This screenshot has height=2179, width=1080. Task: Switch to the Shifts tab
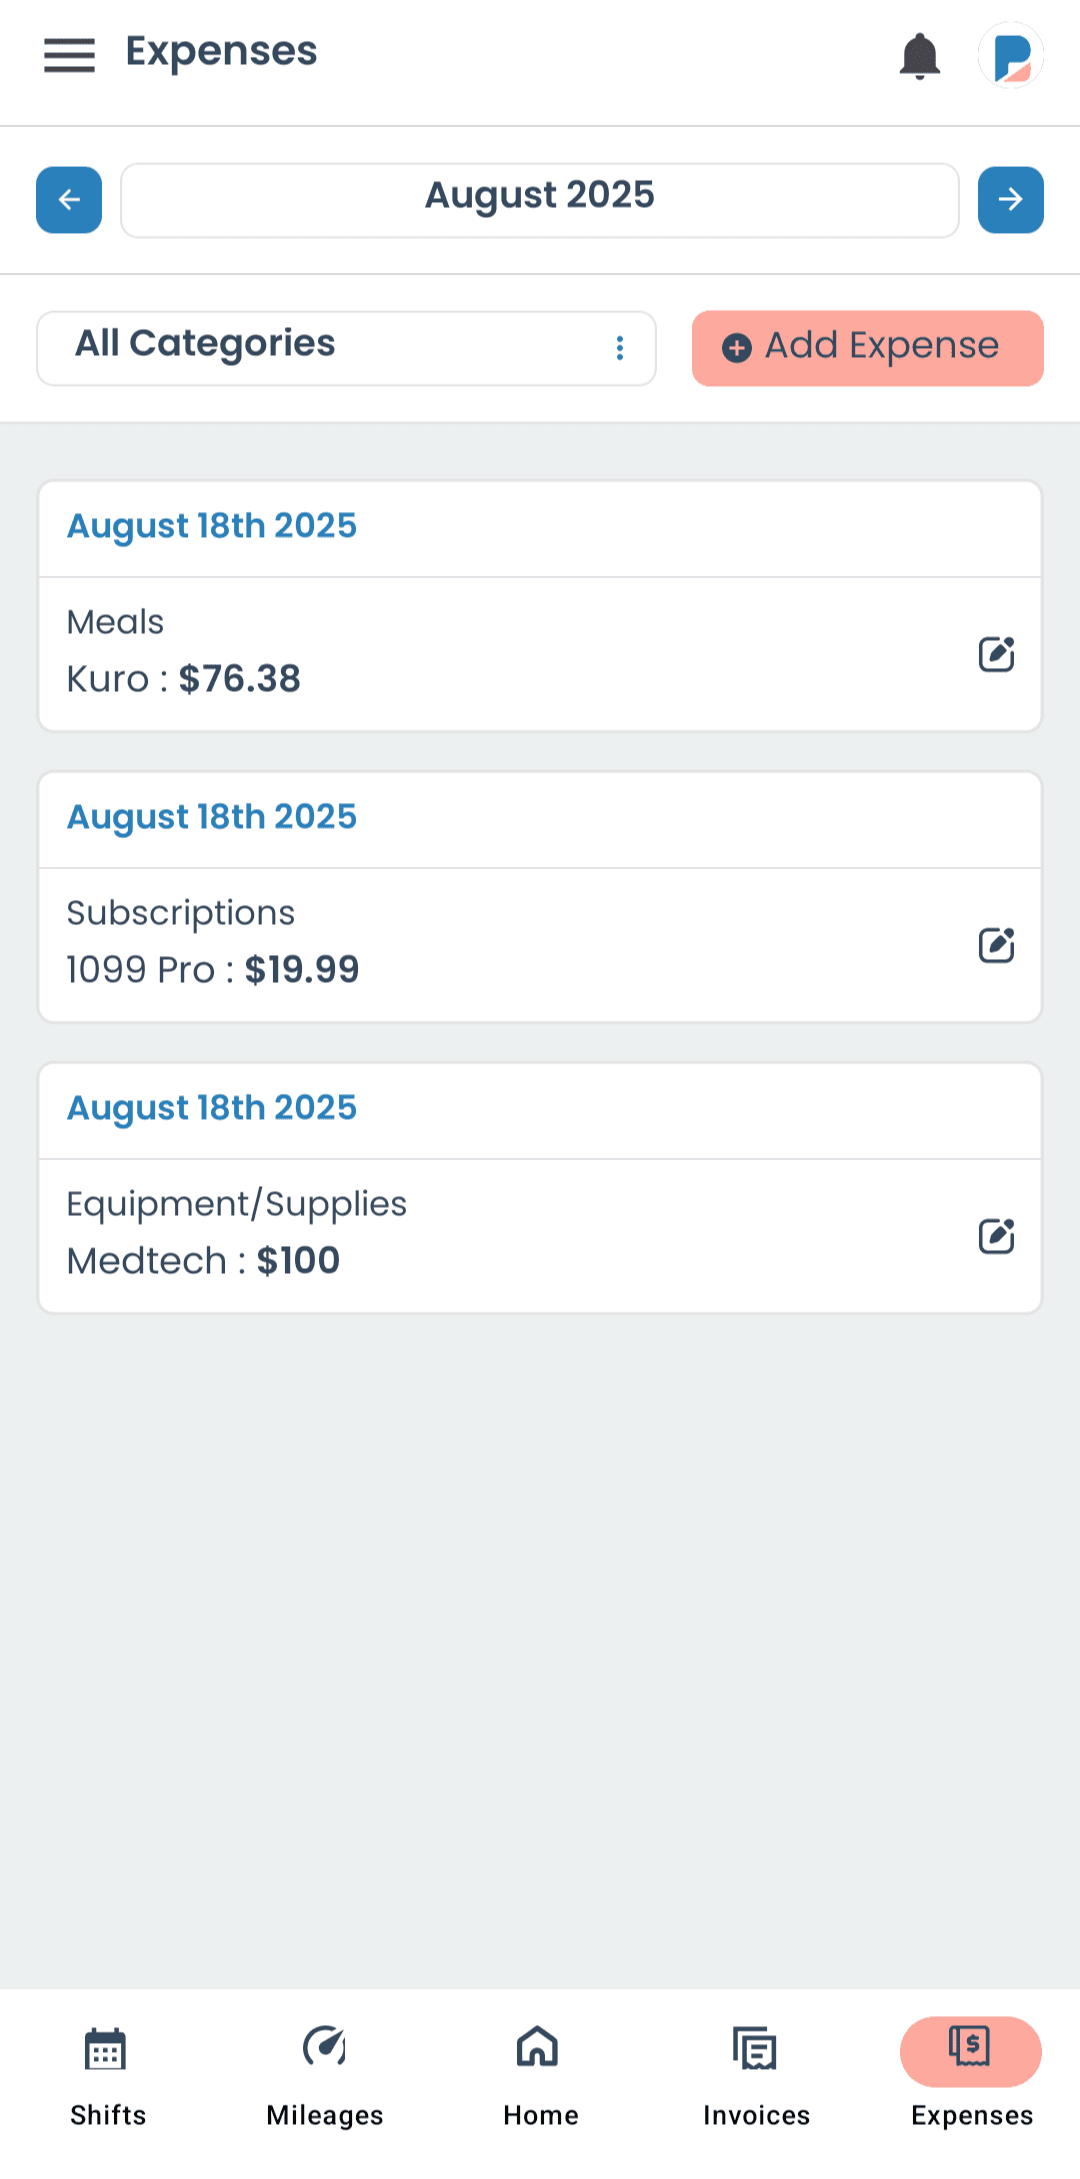click(x=107, y=2076)
